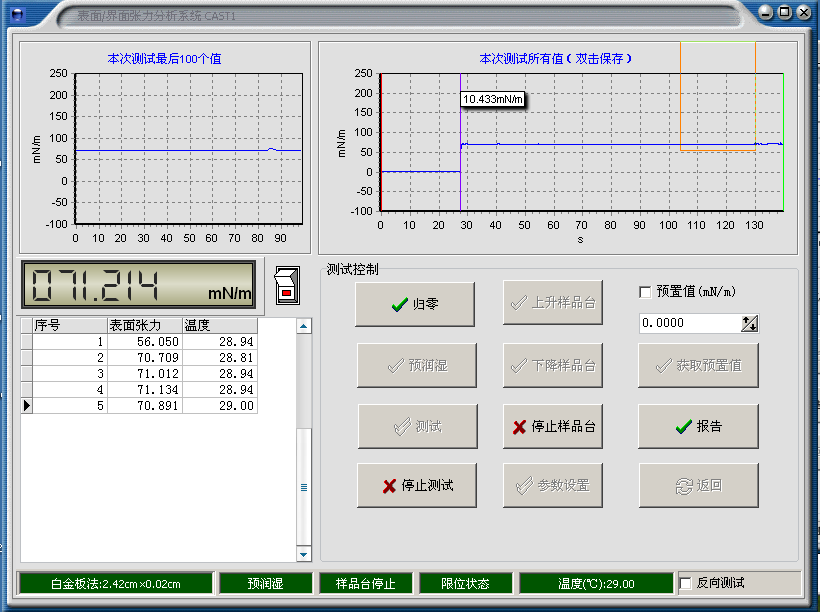
Task: Click the table scrollbar up arrow
Action: point(303,326)
